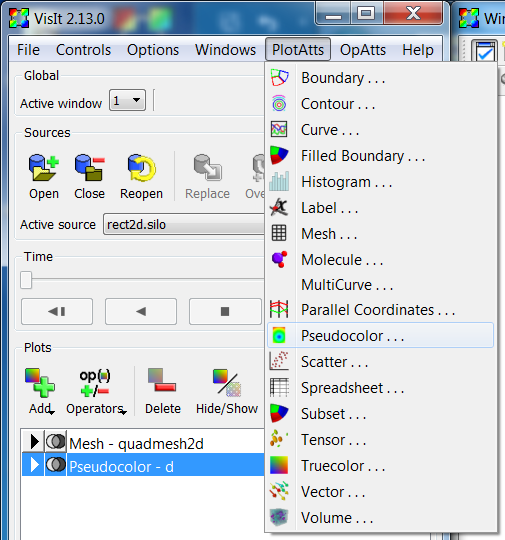This screenshot has width=505, height=540.
Task: Click the Volume plot cube icon
Action: [x=279, y=517]
